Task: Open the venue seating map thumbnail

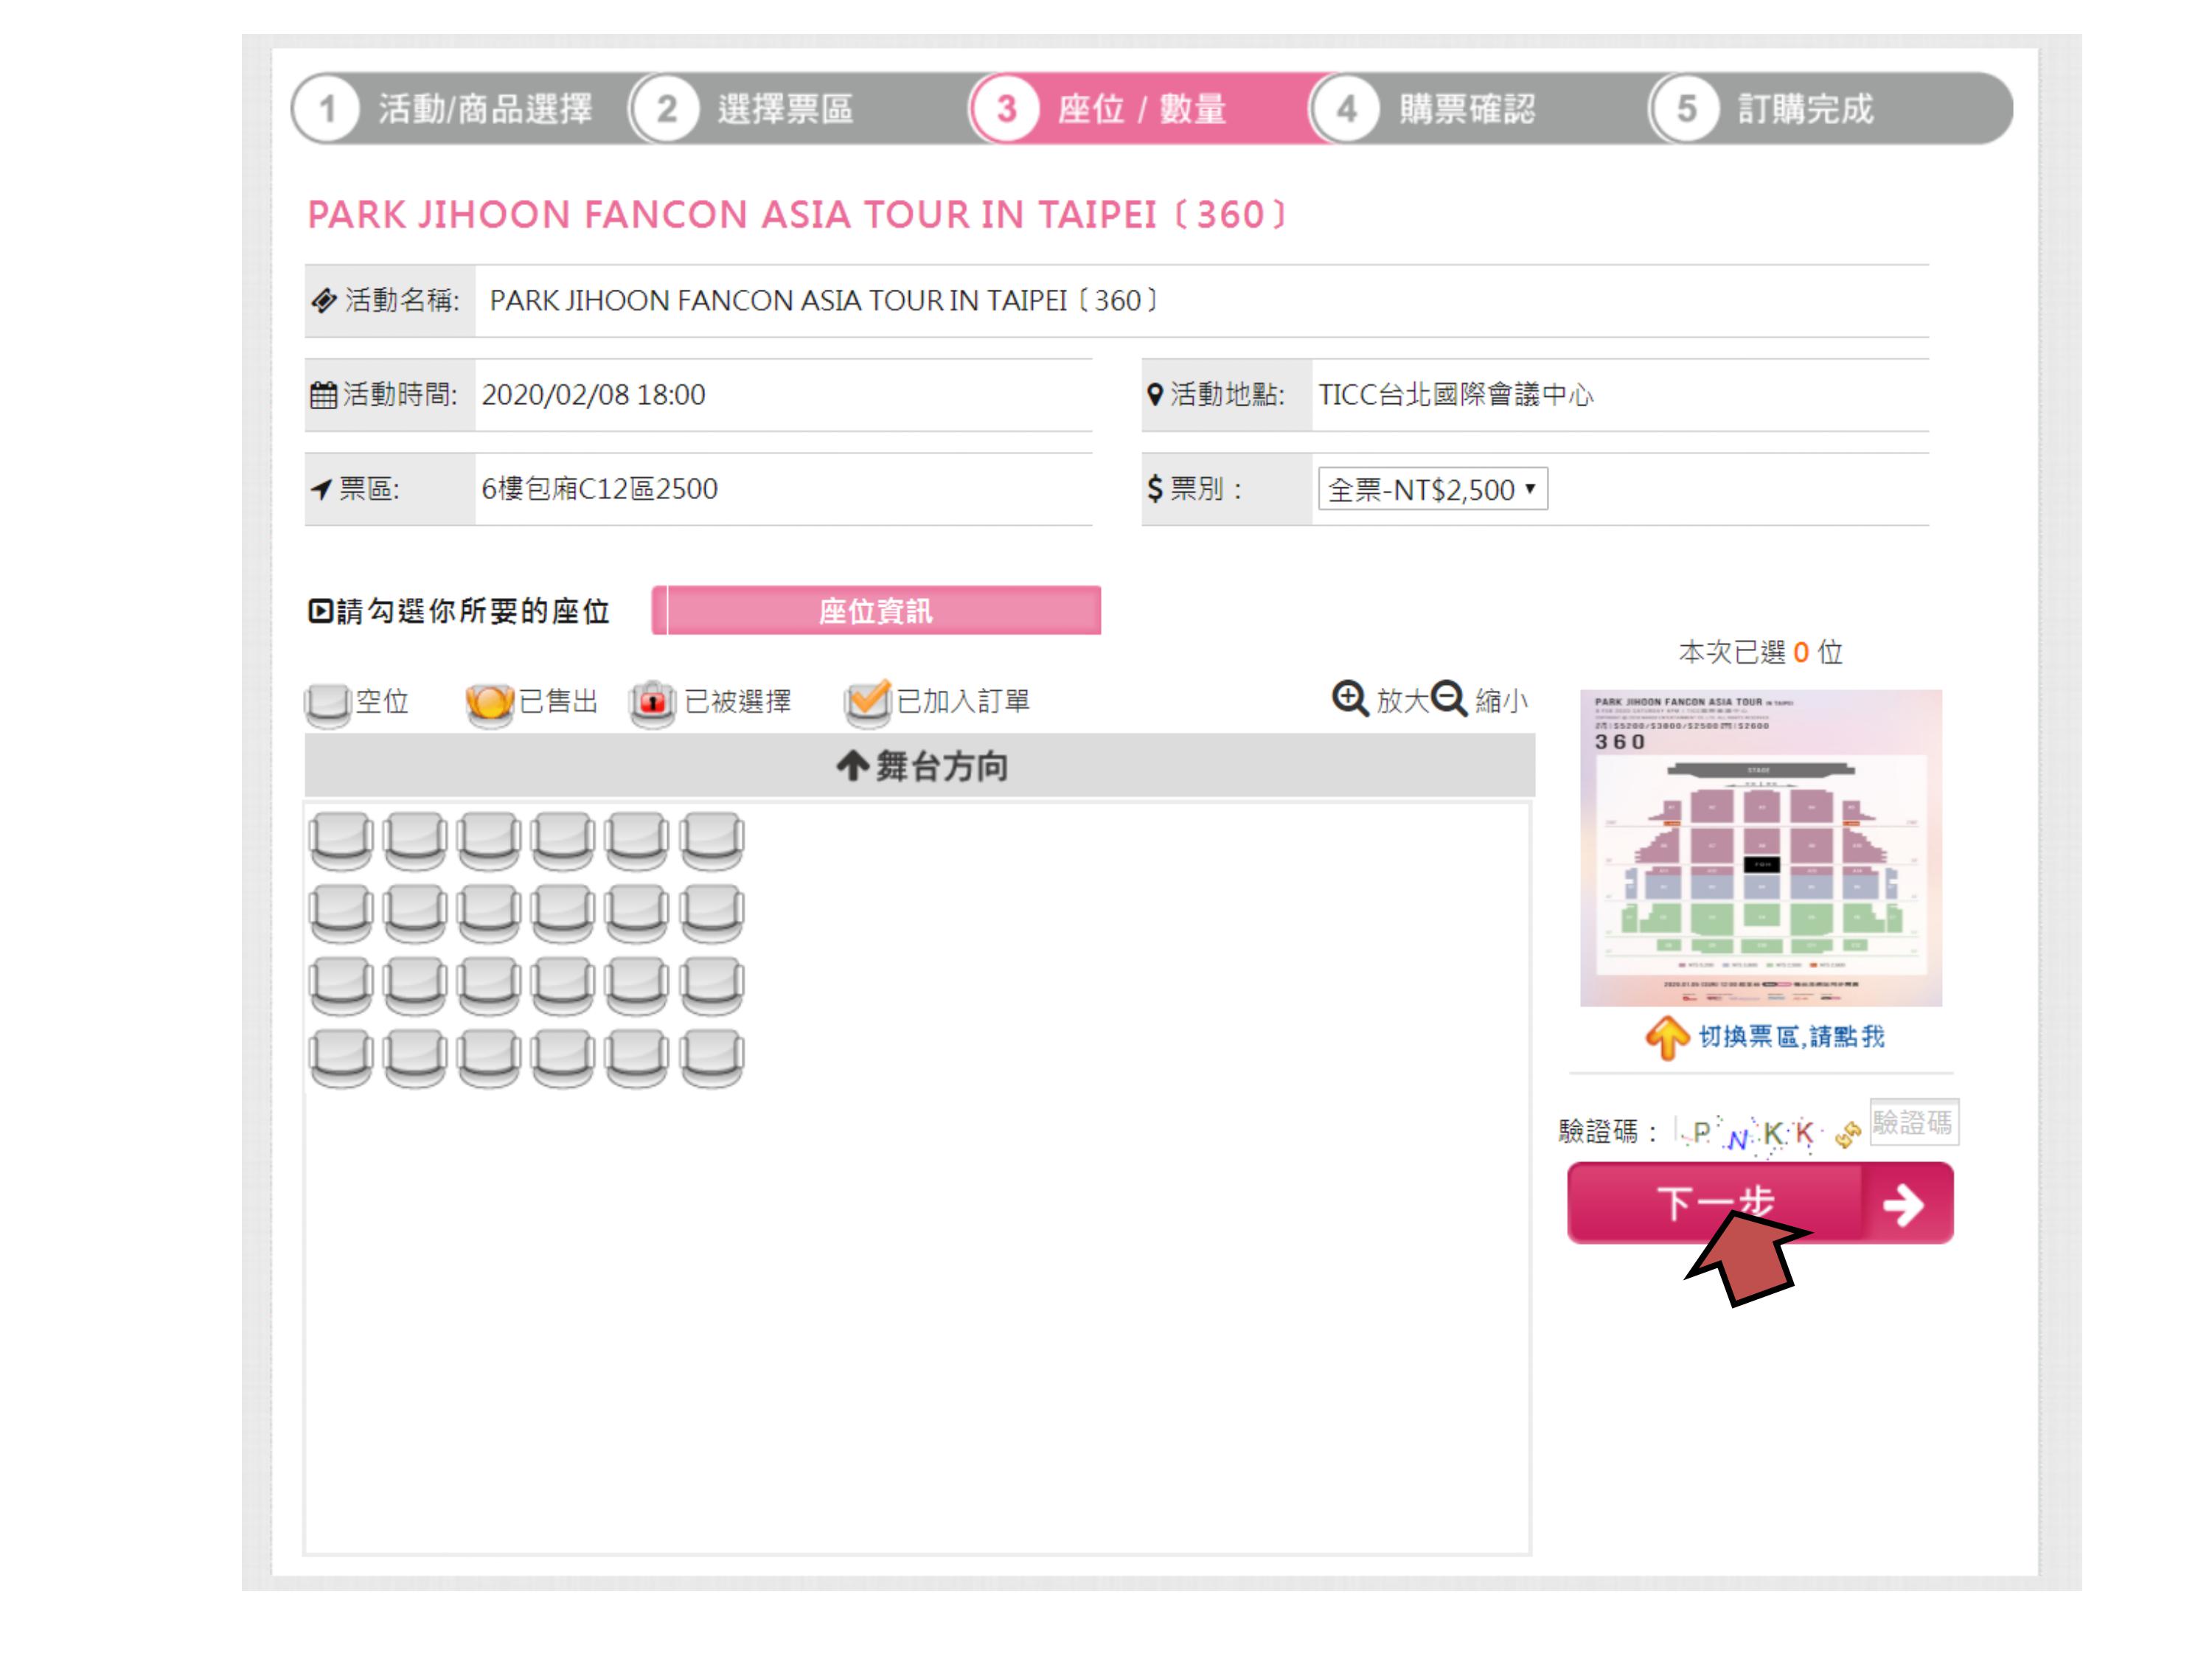Action: pyautogui.click(x=1760, y=848)
